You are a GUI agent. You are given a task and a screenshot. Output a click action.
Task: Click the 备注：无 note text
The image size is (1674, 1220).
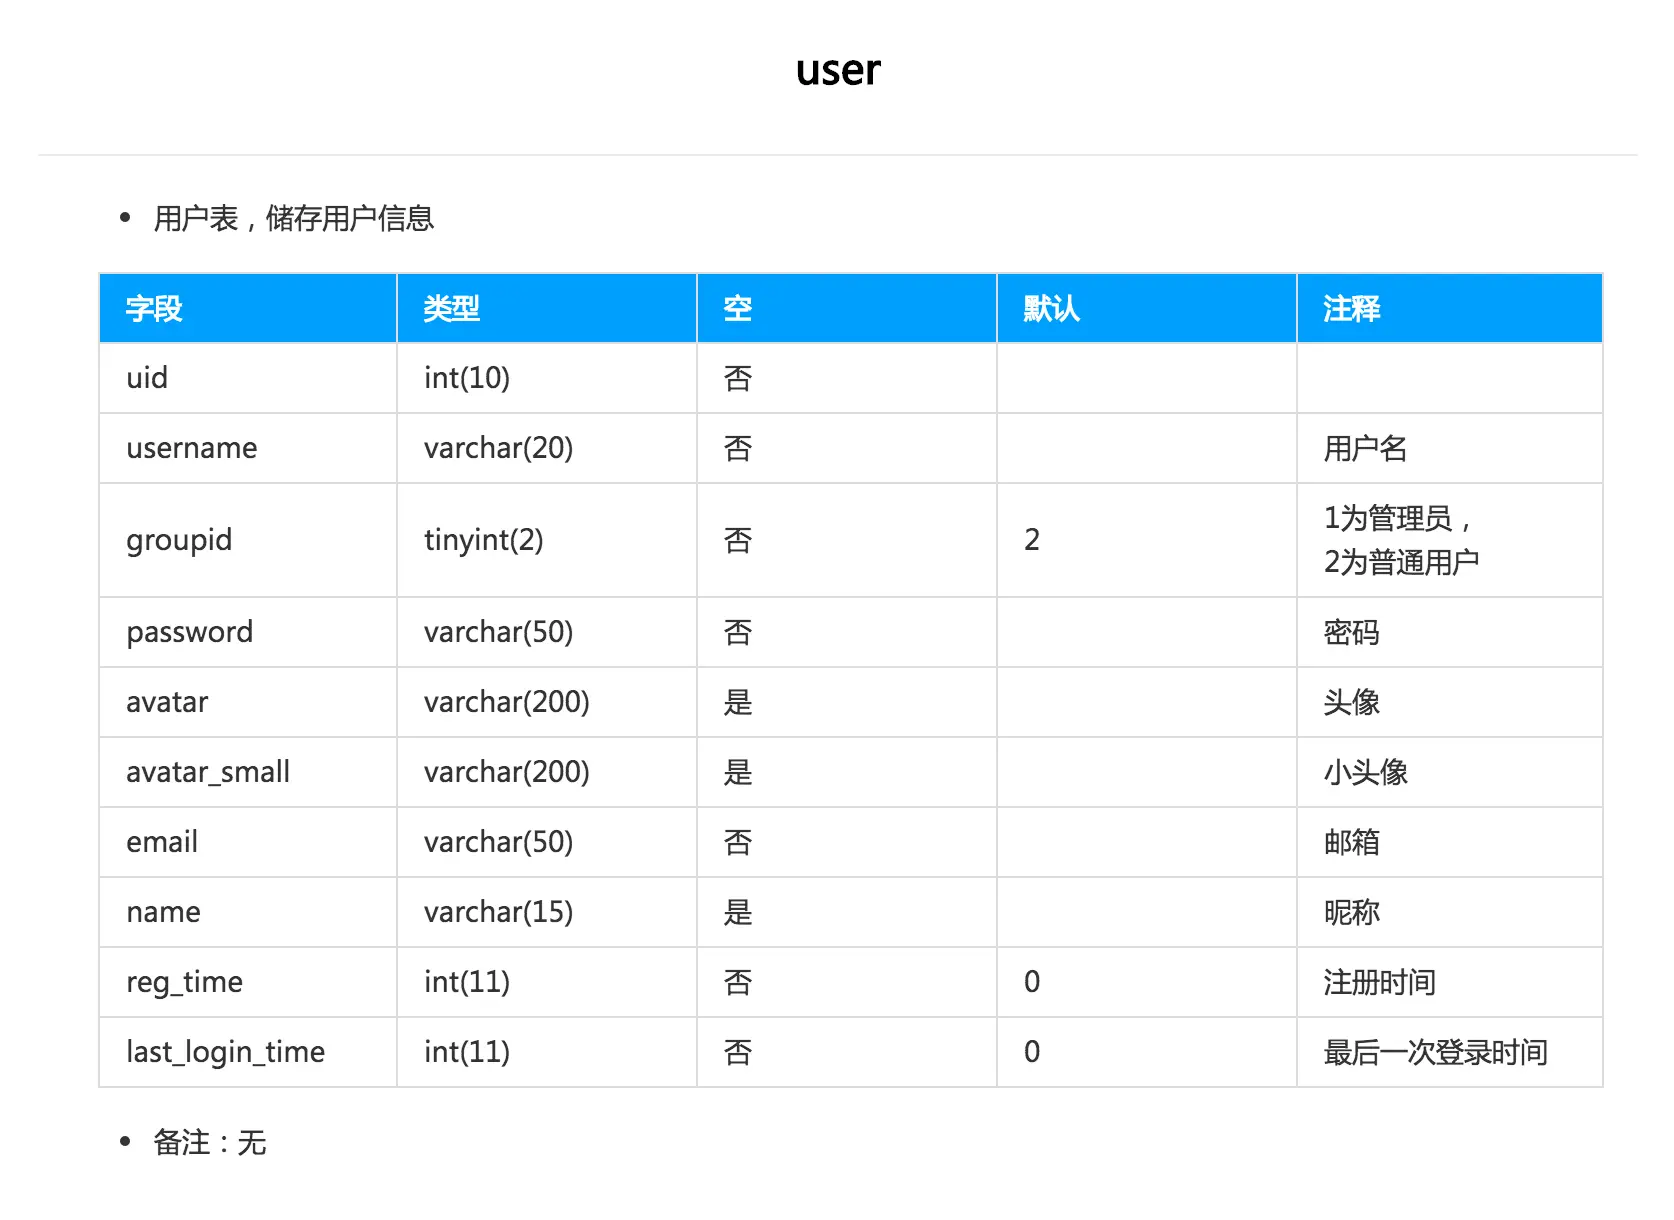207,1141
